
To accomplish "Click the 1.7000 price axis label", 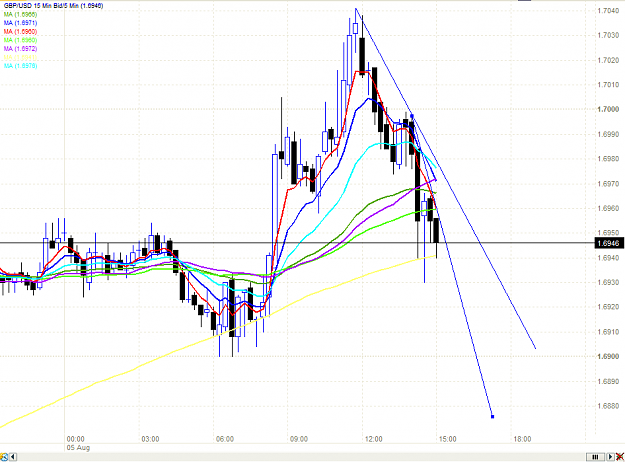I will pyautogui.click(x=608, y=109).
